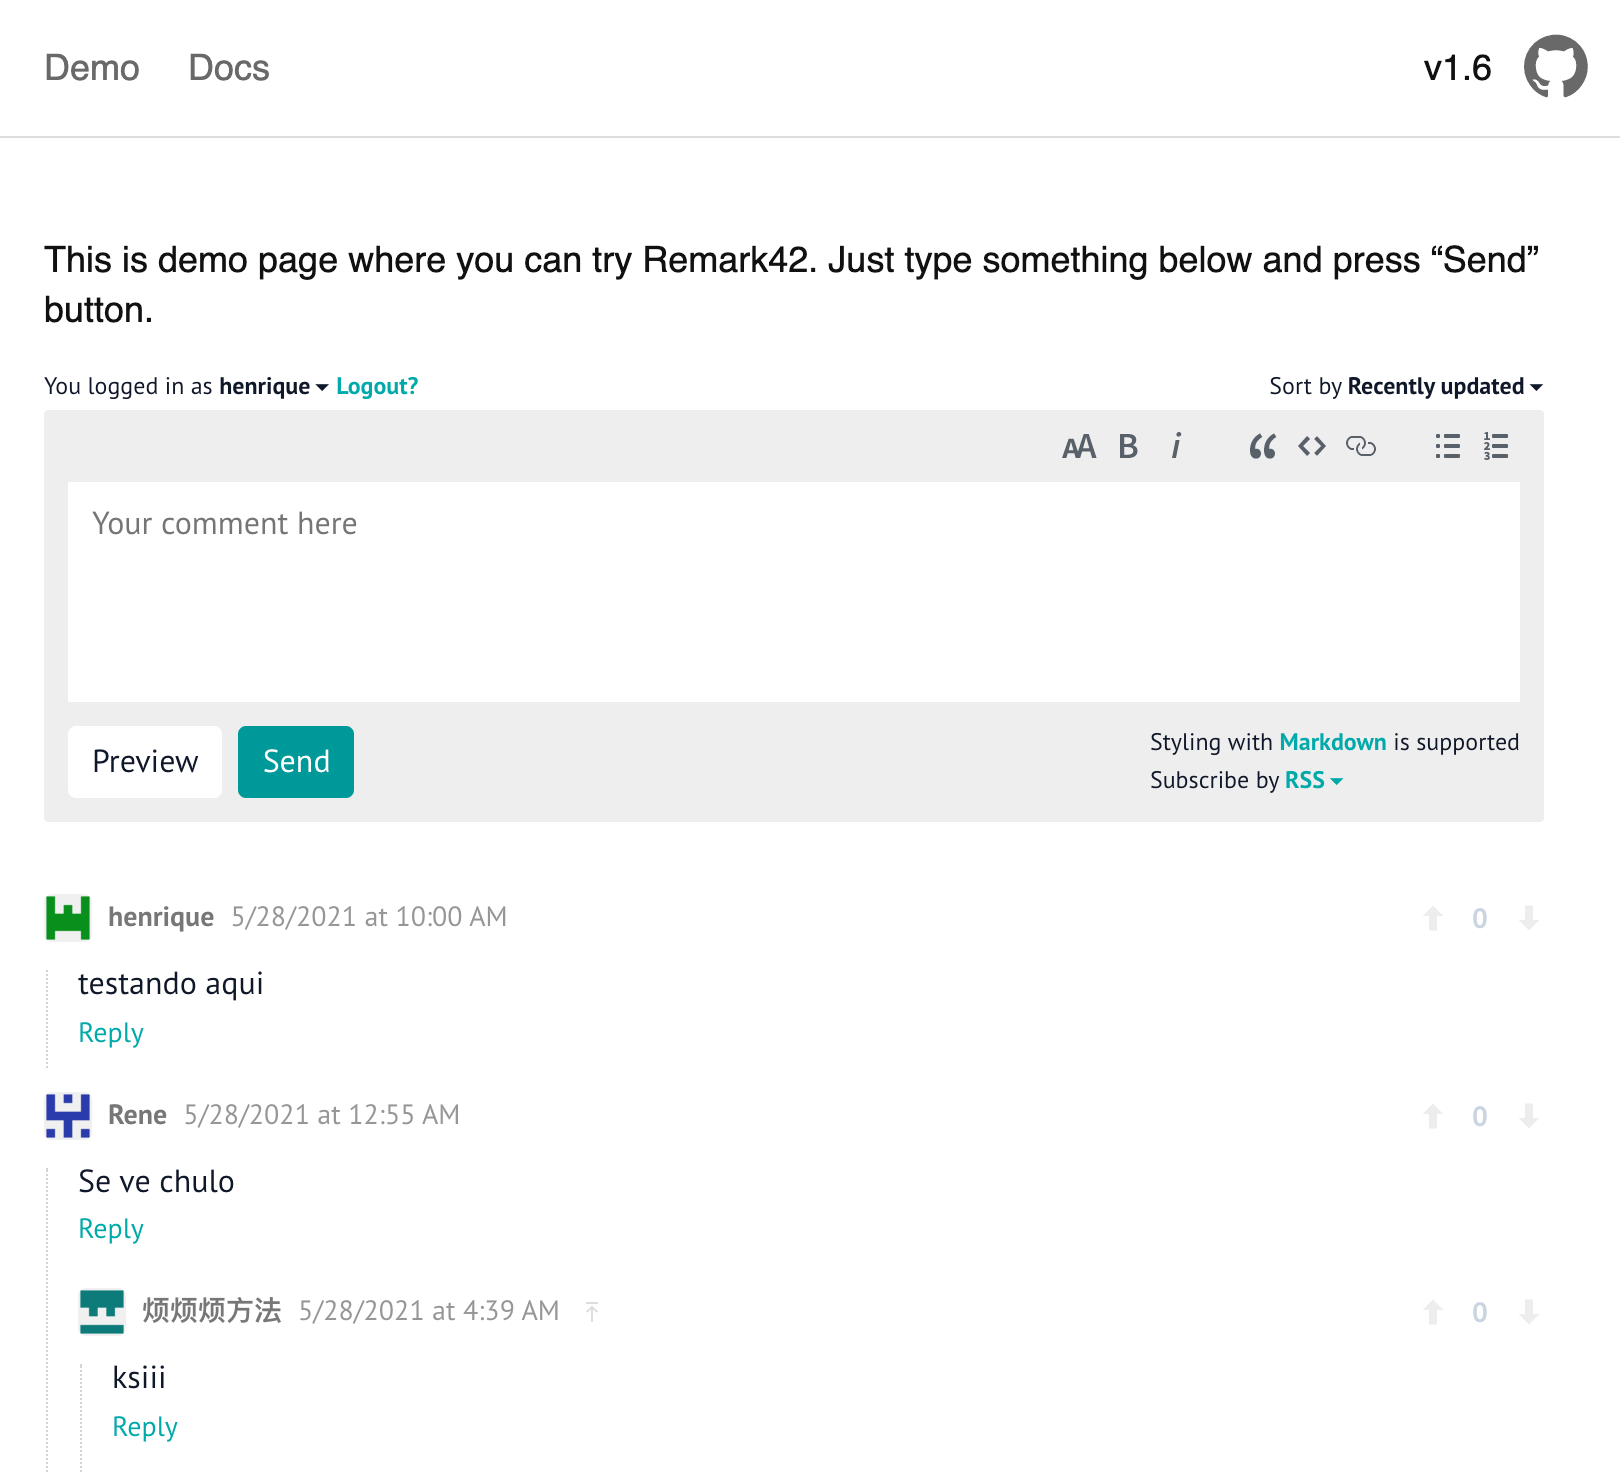
Task: Click the Logout? link
Action: [377, 386]
